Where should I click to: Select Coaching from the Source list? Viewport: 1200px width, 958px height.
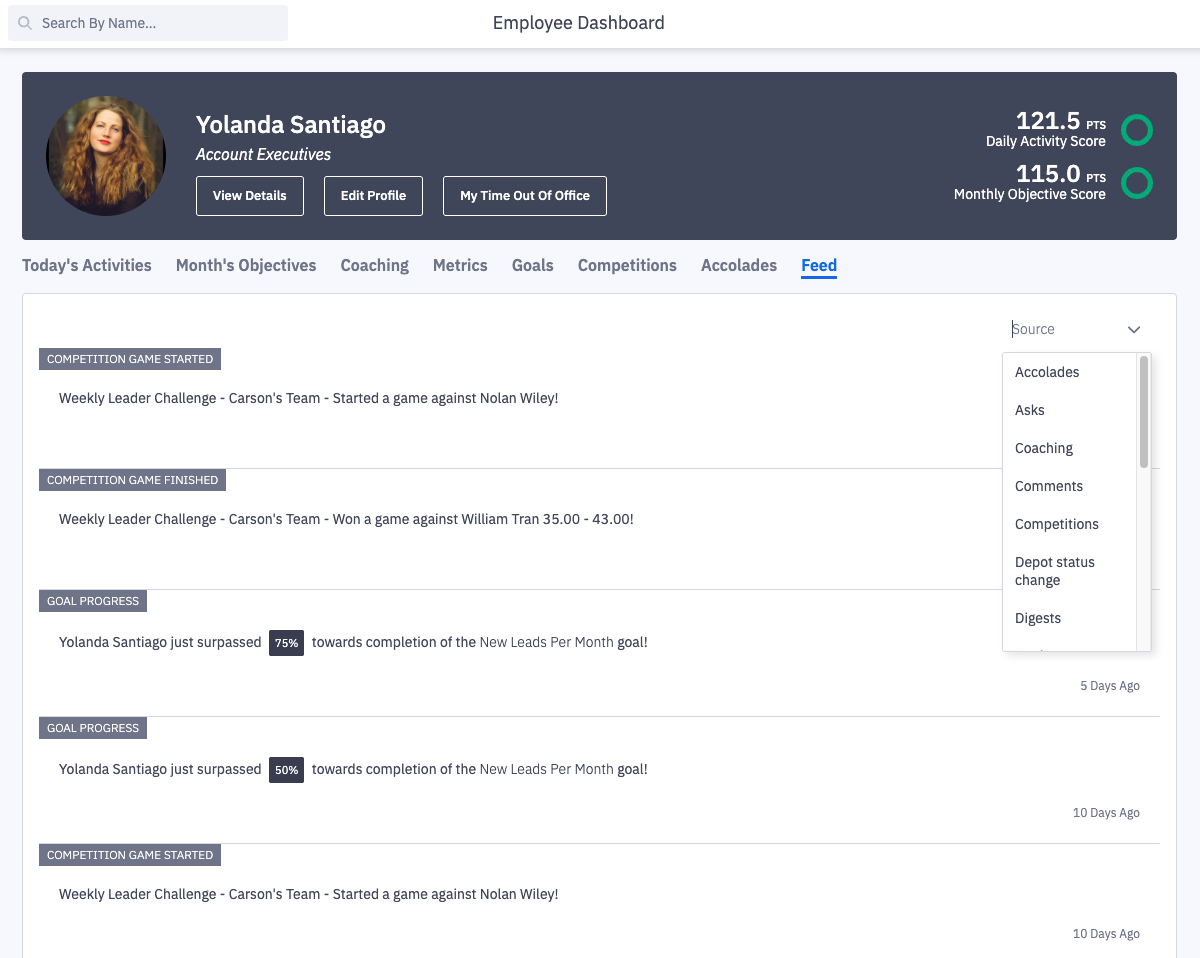tap(1043, 447)
